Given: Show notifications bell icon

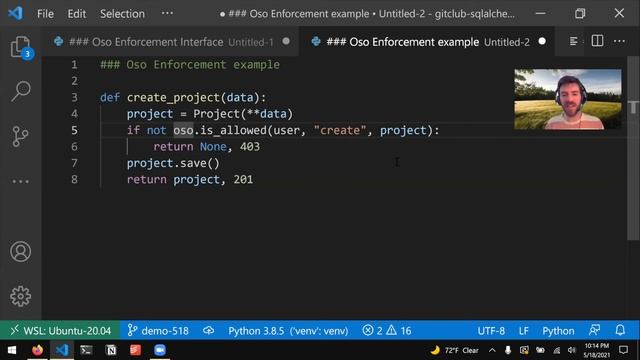Looking at the screenshot, I should pyautogui.click(x=620, y=330).
